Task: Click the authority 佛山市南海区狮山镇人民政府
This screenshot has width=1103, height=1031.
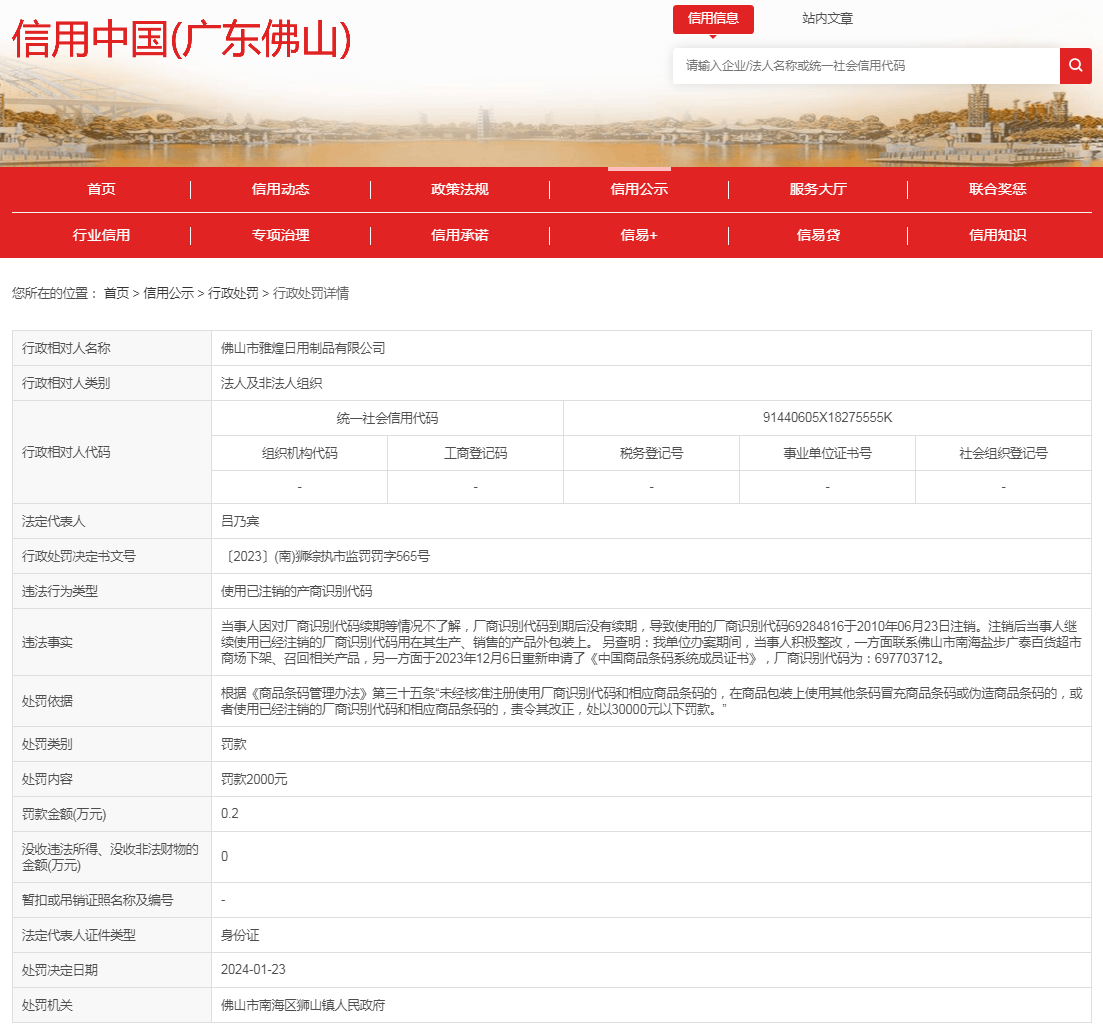Action: pyautogui.click(x=303, y=1005)
